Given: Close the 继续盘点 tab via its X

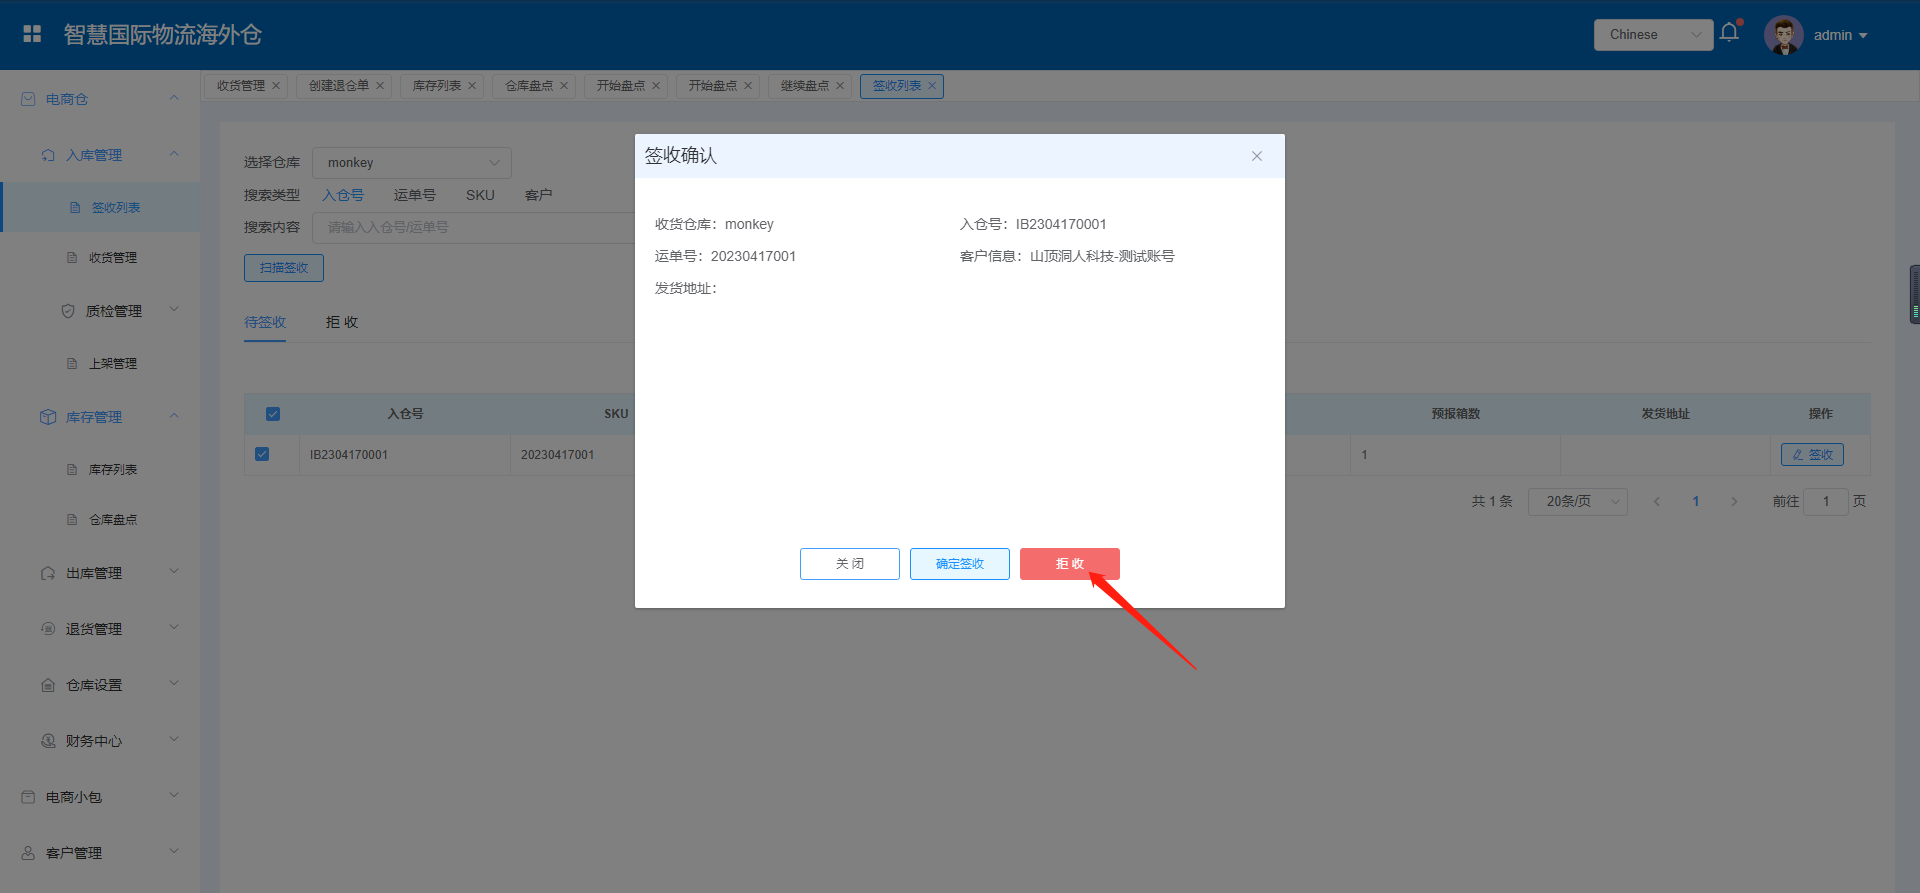Looking at the screenshot, I should (840, 86).
